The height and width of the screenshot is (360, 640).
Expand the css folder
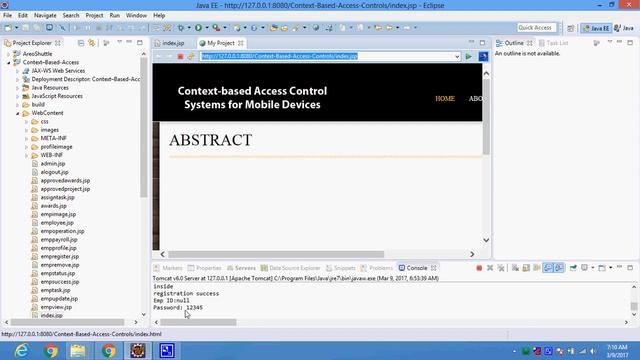(x=27, y=122)
